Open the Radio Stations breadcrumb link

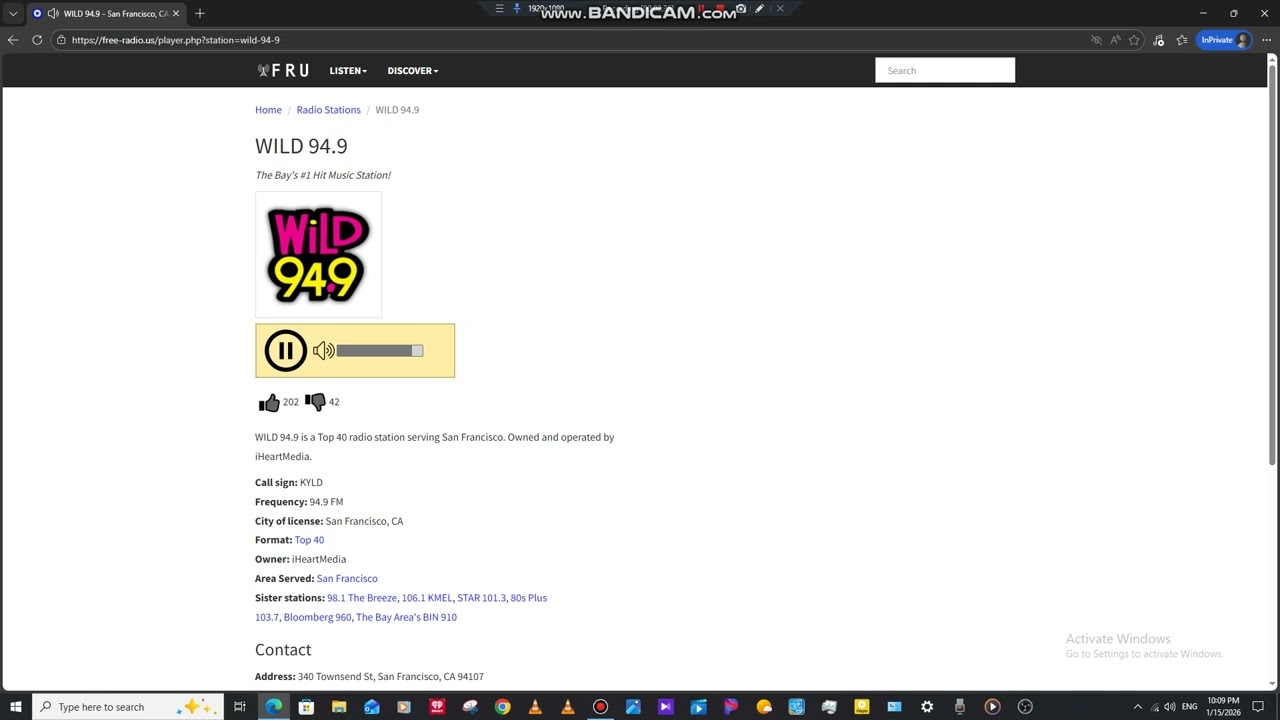[328, 110]
